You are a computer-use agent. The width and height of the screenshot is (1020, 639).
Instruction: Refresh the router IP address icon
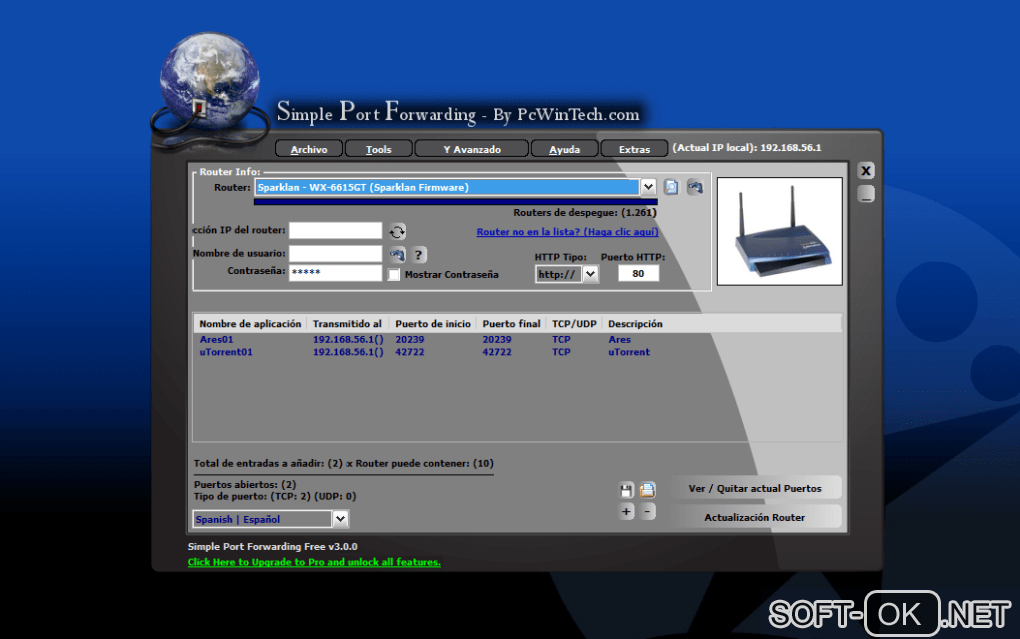[397, 232]
